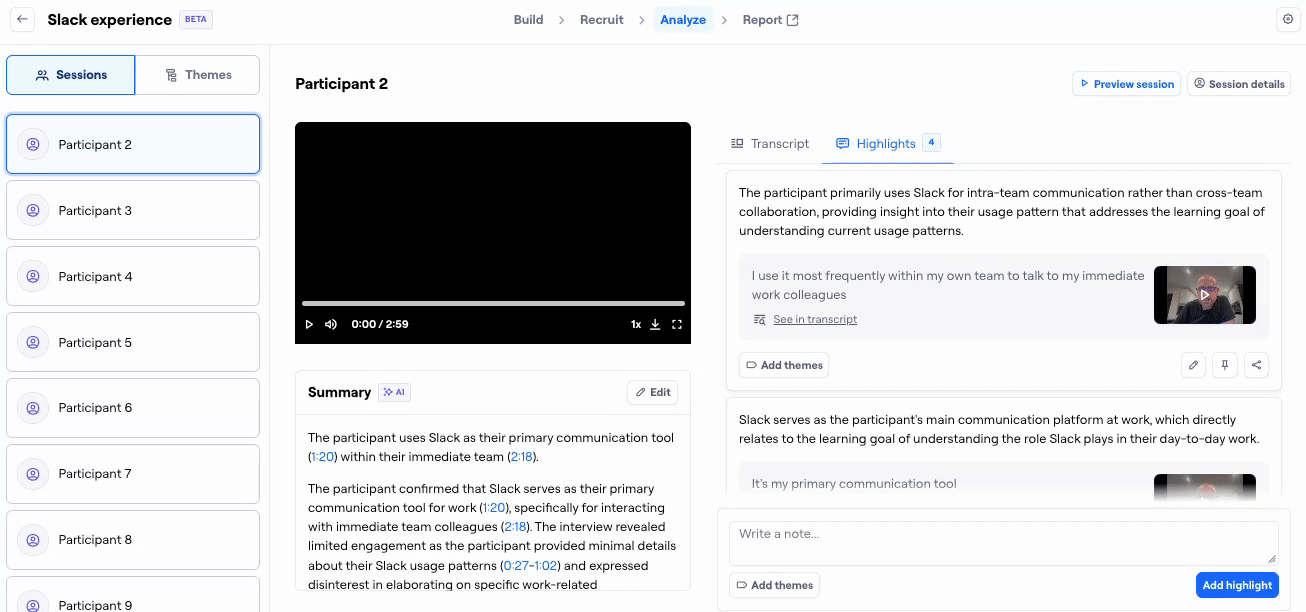1306x612 pixels.
Task: Click the BETA badge
Action: 196,19
